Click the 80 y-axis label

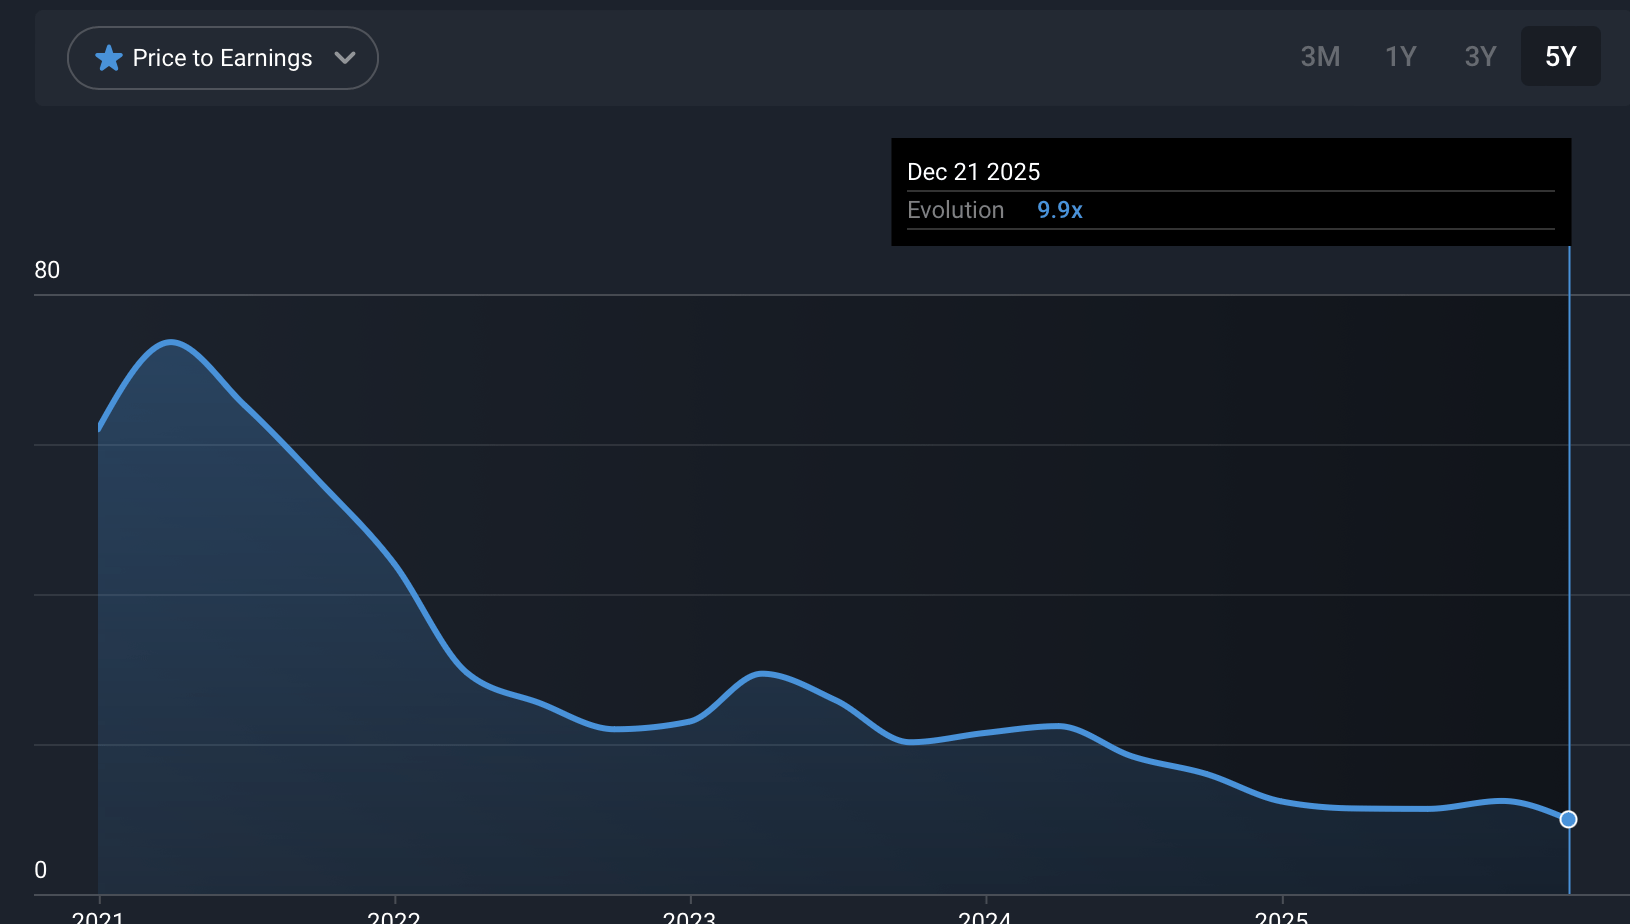pyautogui.click(x=47, y=270)
